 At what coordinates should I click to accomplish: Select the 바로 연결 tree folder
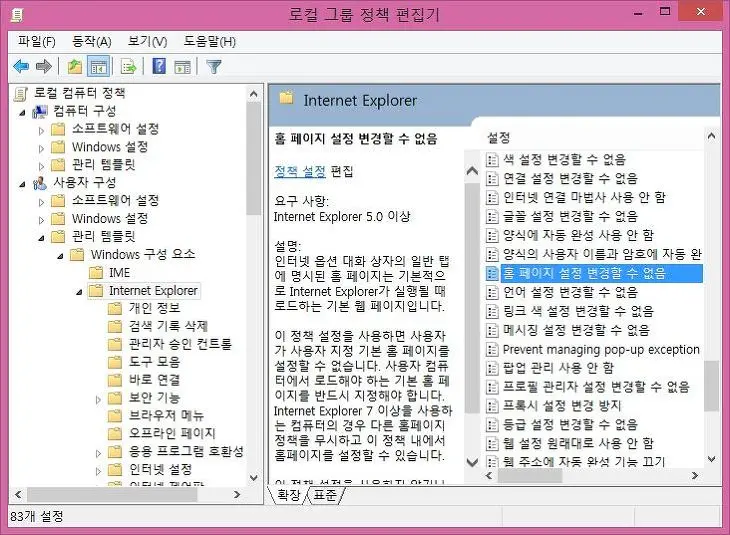pos(155,379)
